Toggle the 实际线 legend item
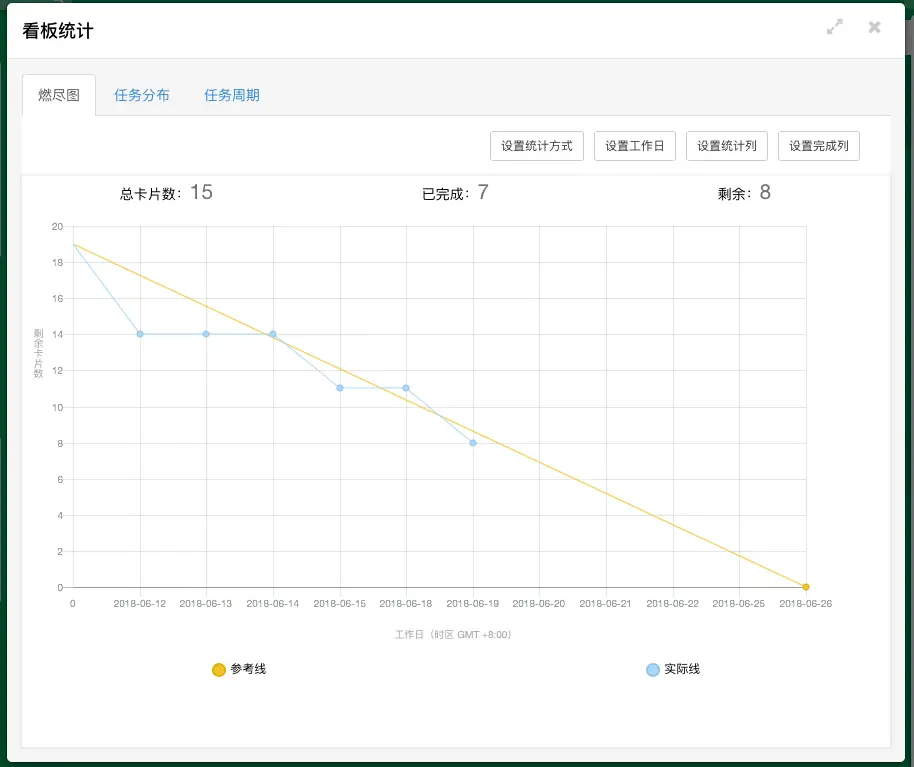The image size is (914, 767). 673,670
